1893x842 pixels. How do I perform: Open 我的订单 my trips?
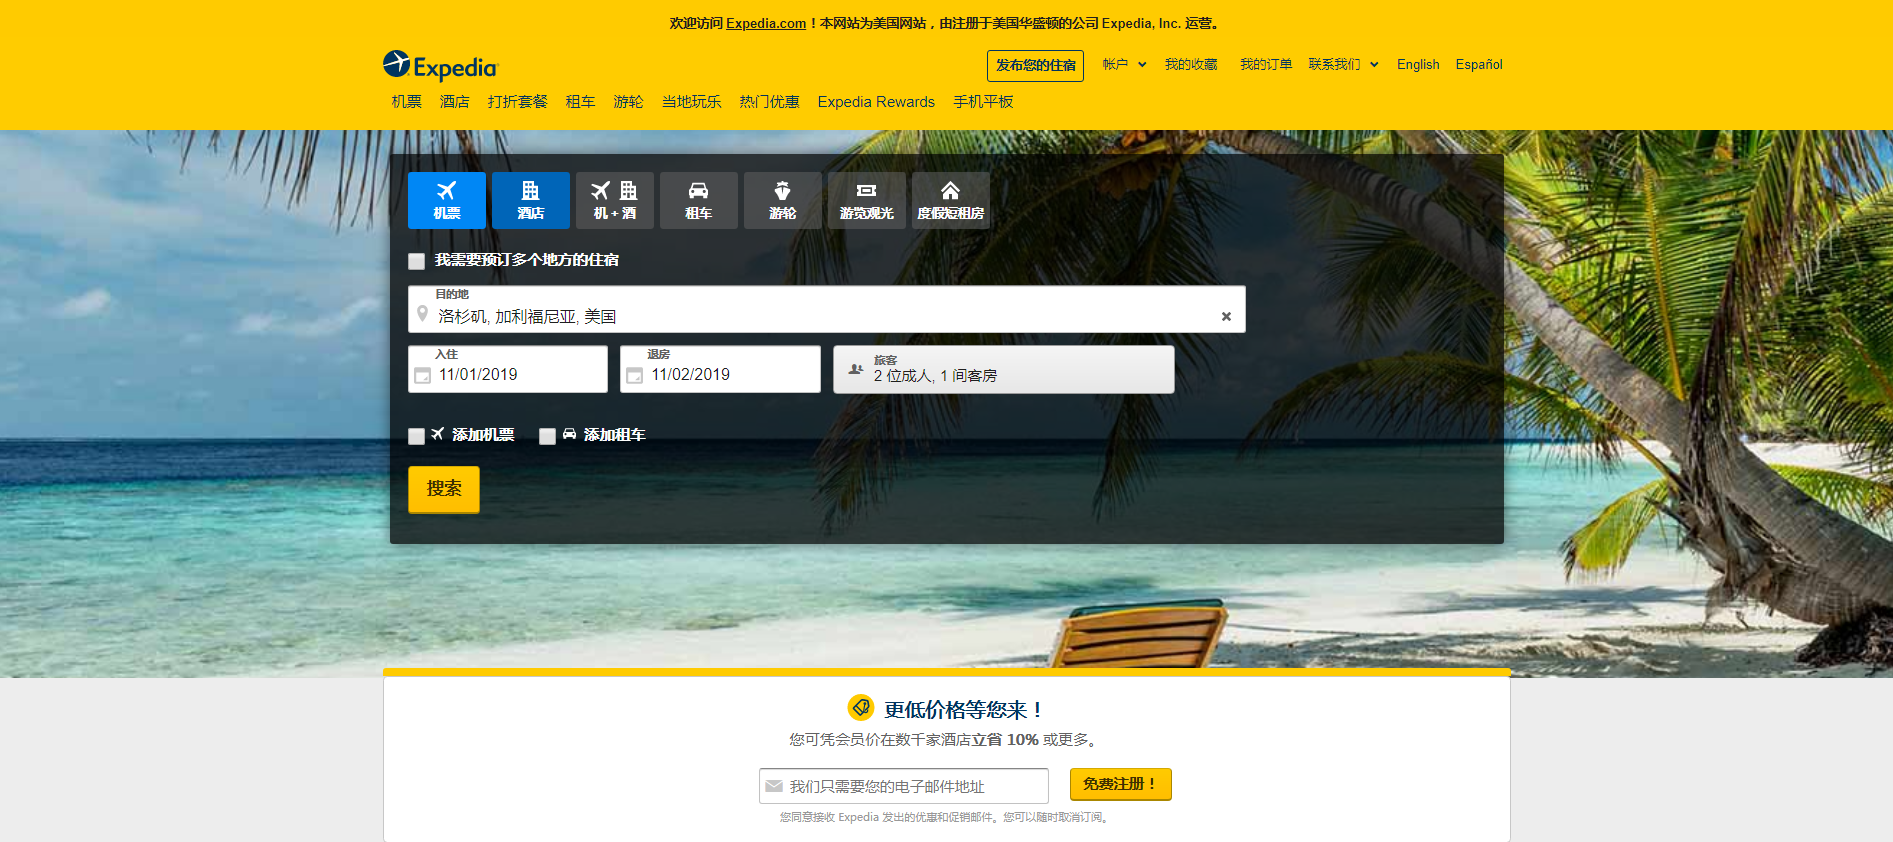[x=1266, y=64]
